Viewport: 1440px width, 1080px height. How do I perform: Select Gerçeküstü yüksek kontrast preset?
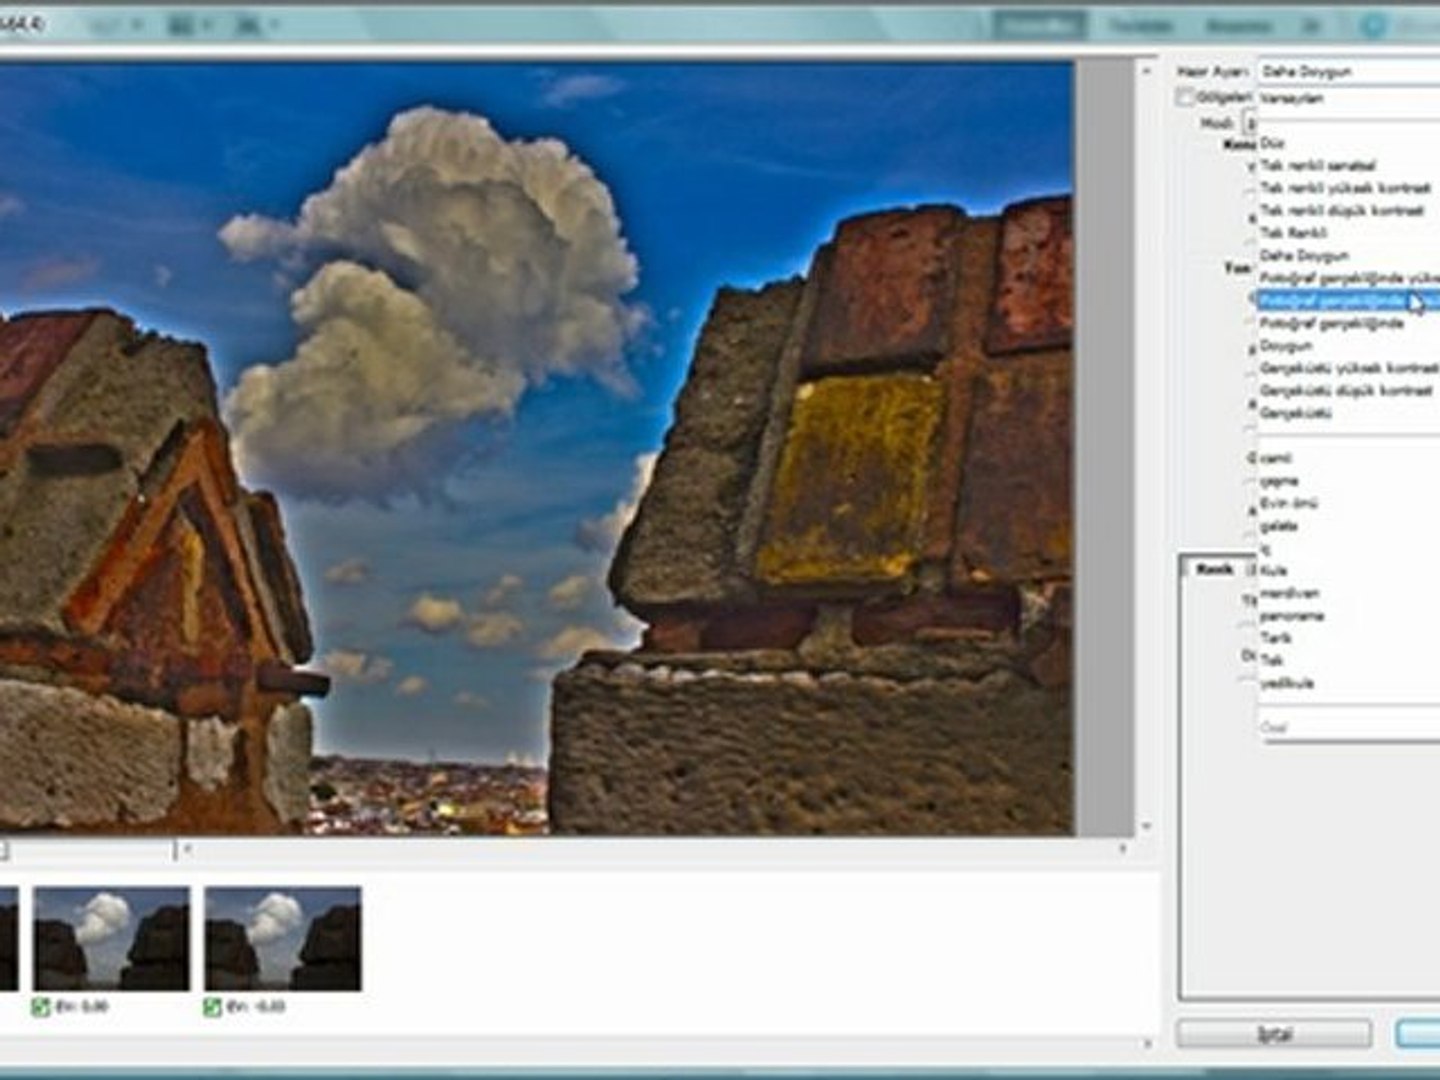(1349, 368)
